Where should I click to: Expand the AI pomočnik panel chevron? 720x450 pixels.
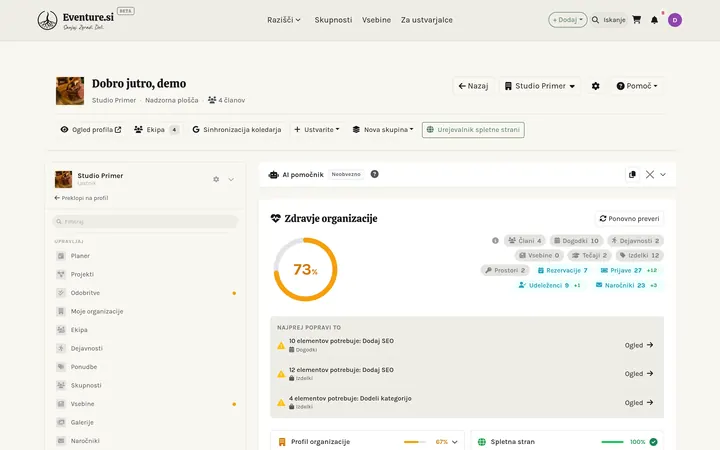663,174
